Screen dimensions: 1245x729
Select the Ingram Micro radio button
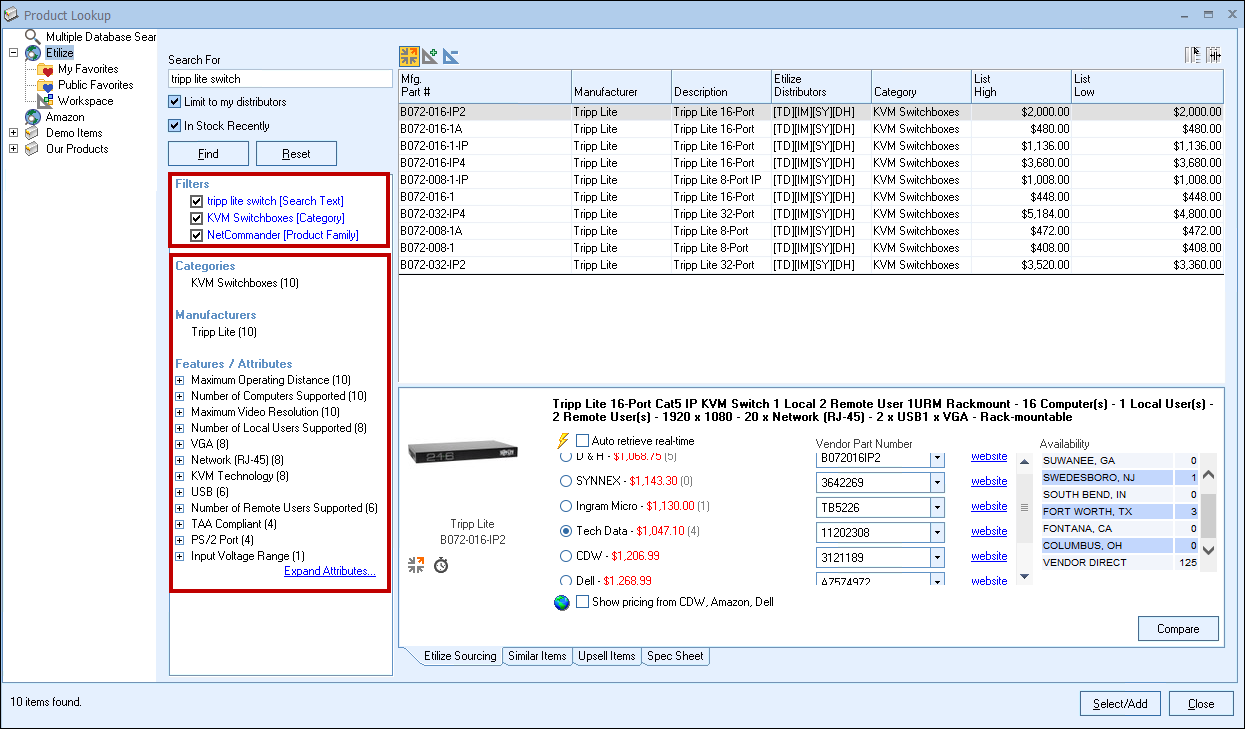pyautogui.click(x=567, y=506)
